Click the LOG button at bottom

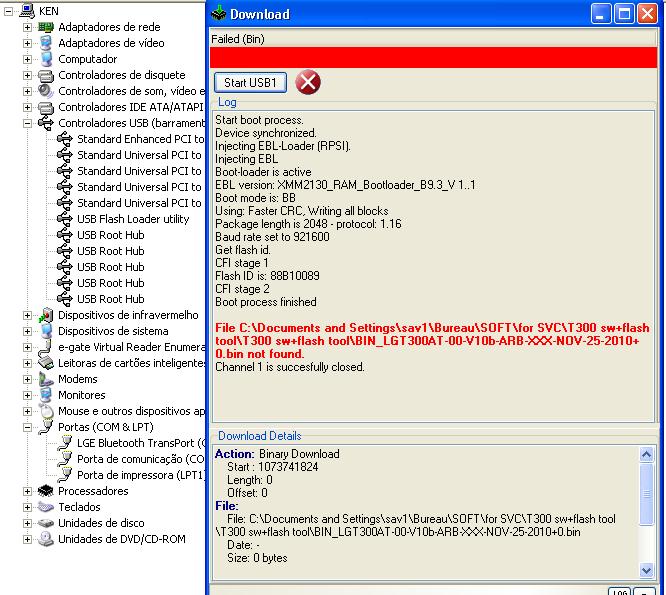tap(620, 590)
